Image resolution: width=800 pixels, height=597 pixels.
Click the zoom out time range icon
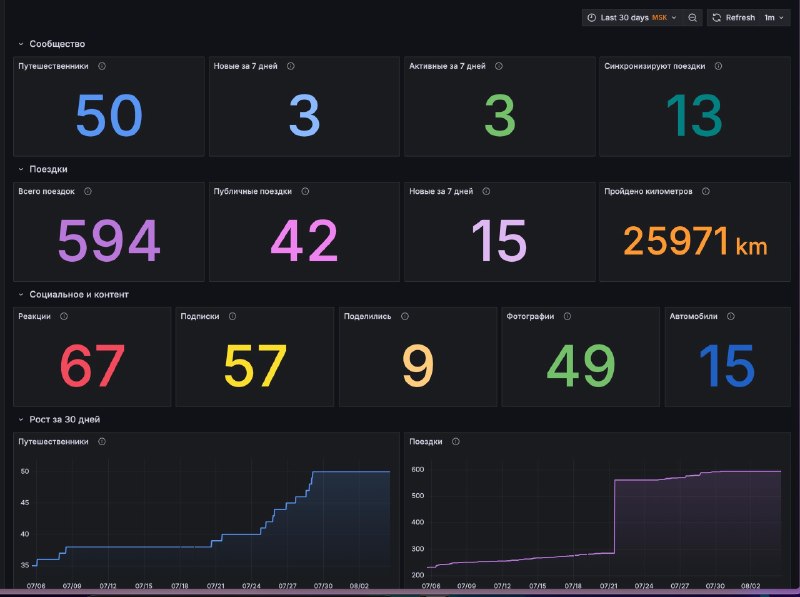692,18
